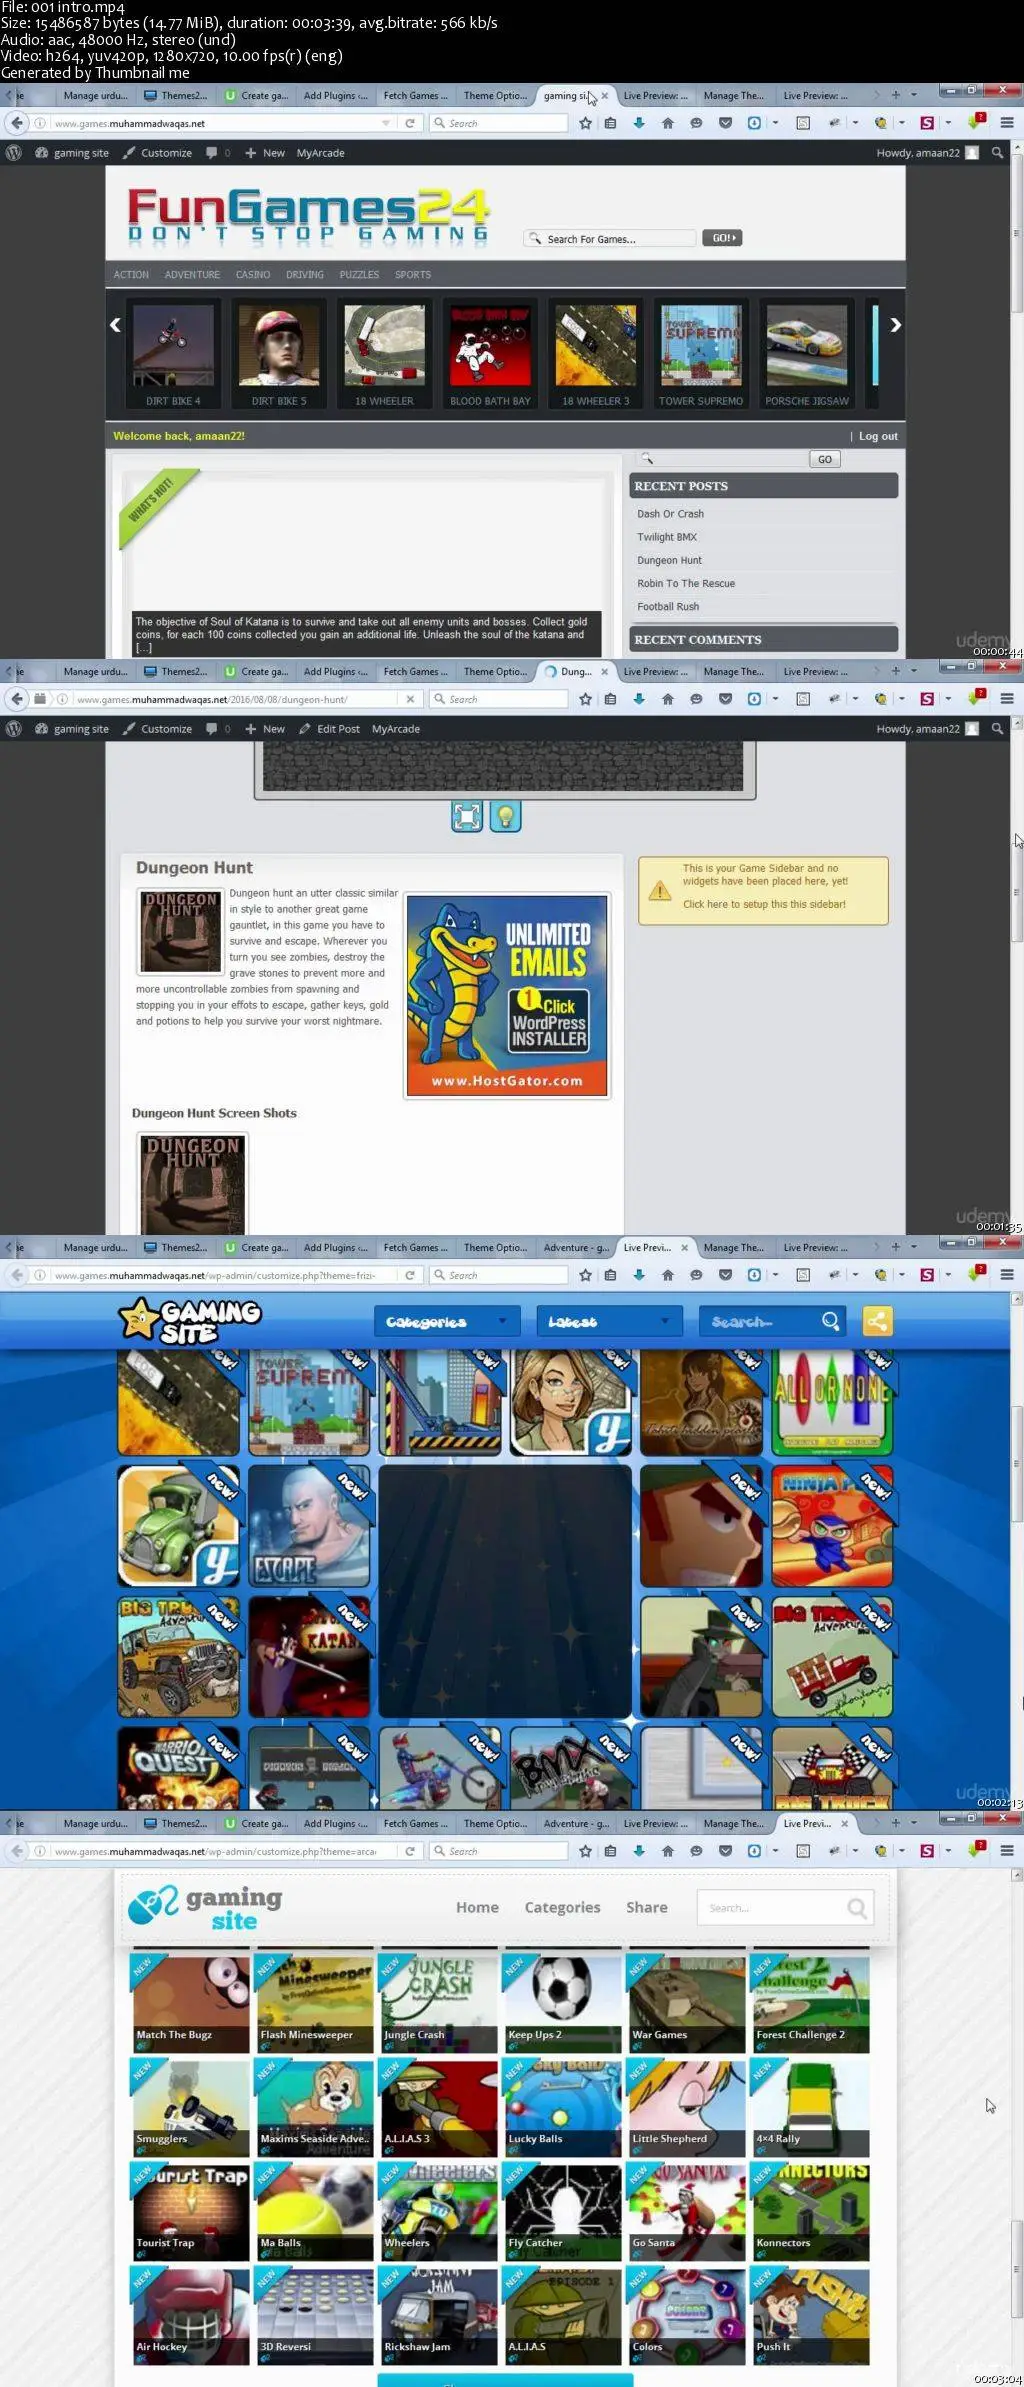Open the Rickshaw Jam game tile
This screenshot has height=2387, width=1024.
tap(439, 2317)
